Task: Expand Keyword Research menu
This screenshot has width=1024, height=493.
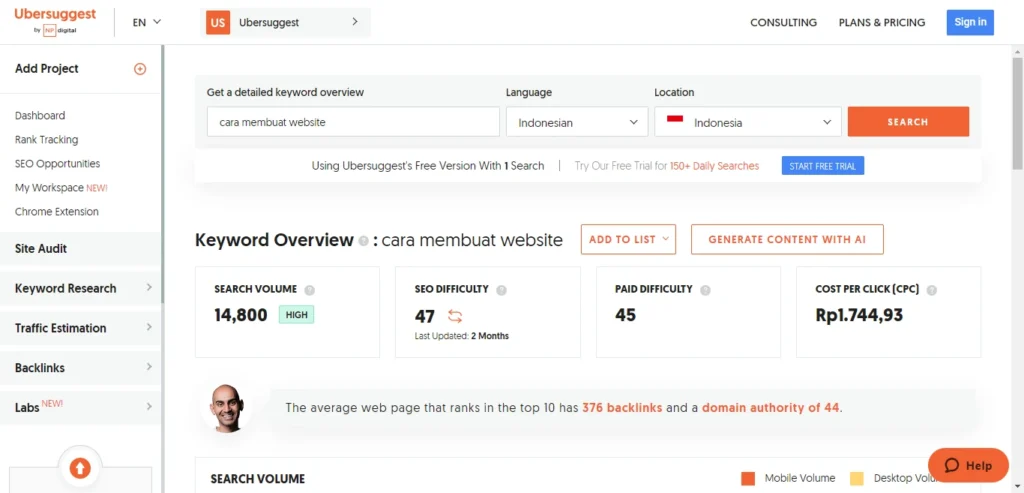Action: point(81,288)
